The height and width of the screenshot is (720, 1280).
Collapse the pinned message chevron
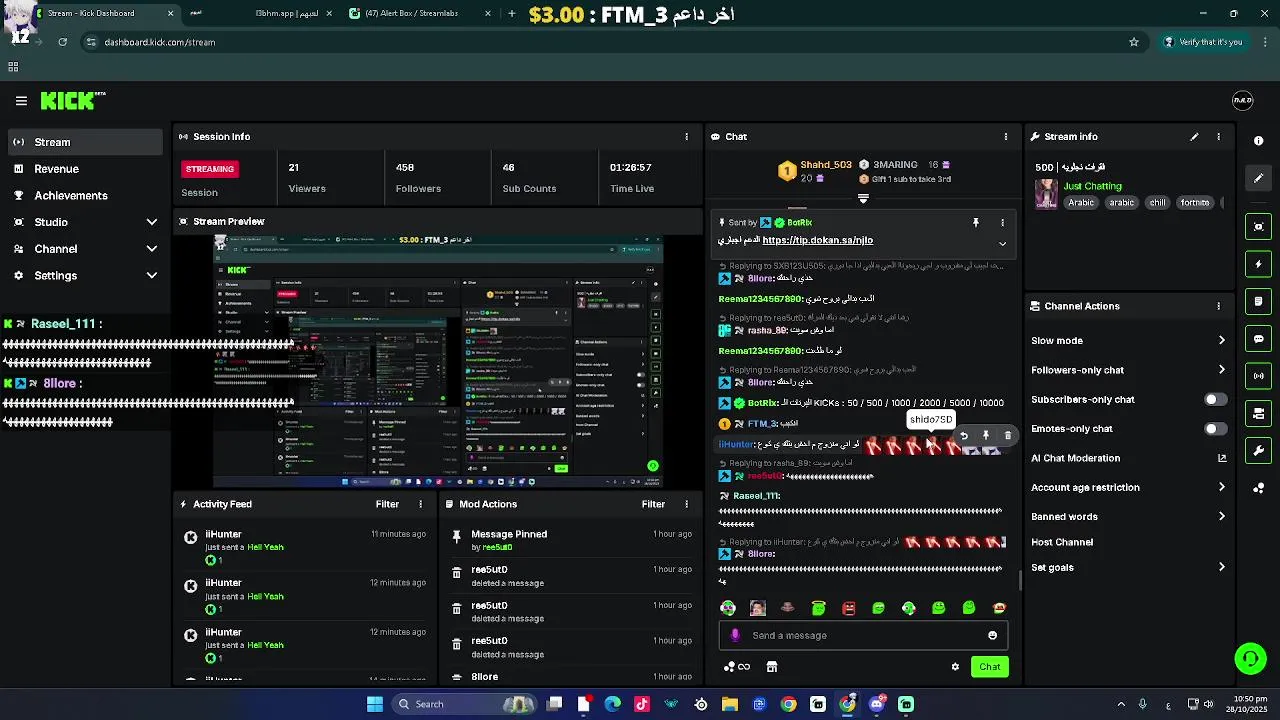(1002, 243)
